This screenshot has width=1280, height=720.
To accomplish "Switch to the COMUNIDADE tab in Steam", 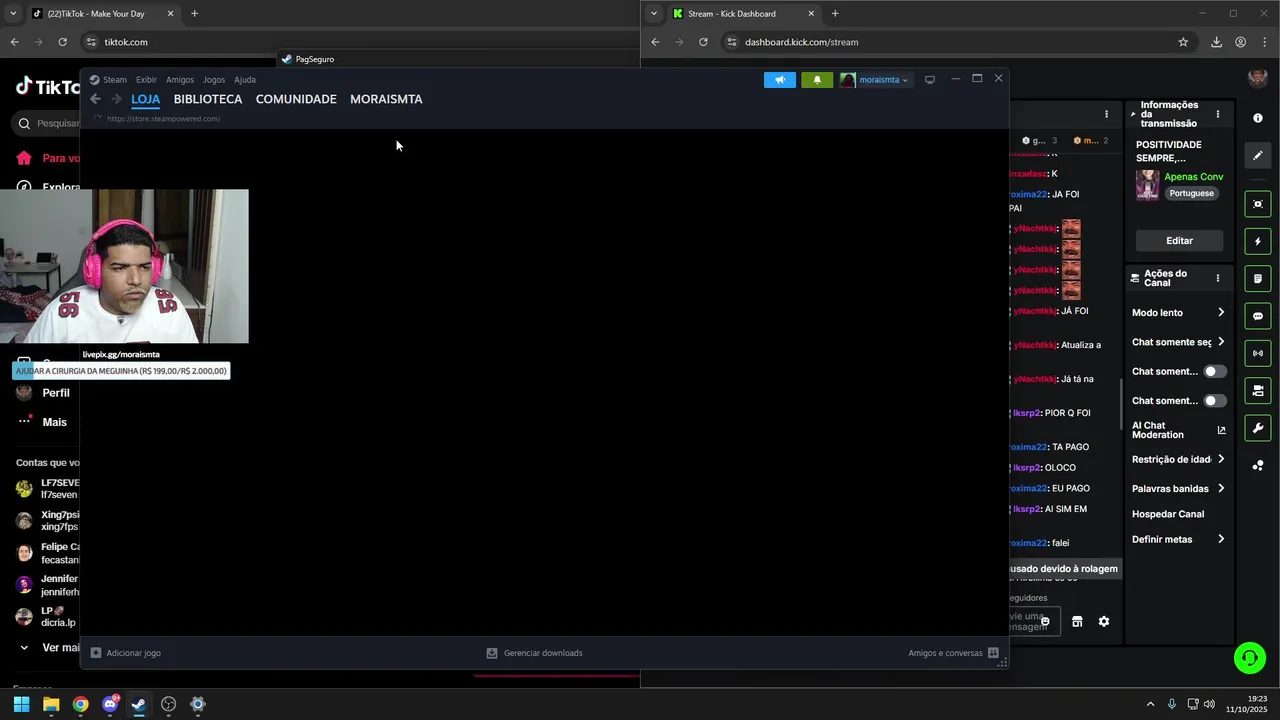I will pyautogui.click(x=296, y=99).
